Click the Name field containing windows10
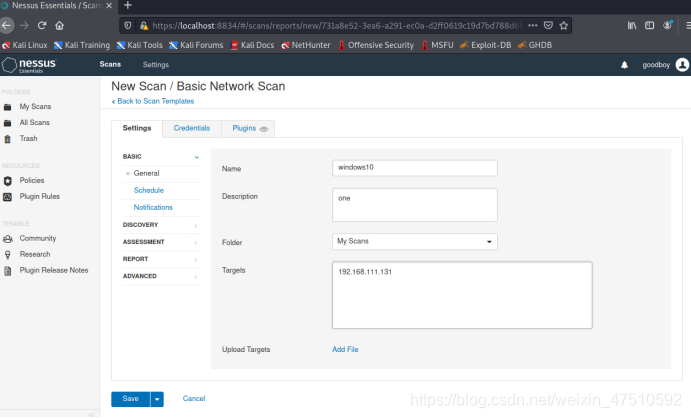The height and width of the screenshot is (418, 691). 415,168
